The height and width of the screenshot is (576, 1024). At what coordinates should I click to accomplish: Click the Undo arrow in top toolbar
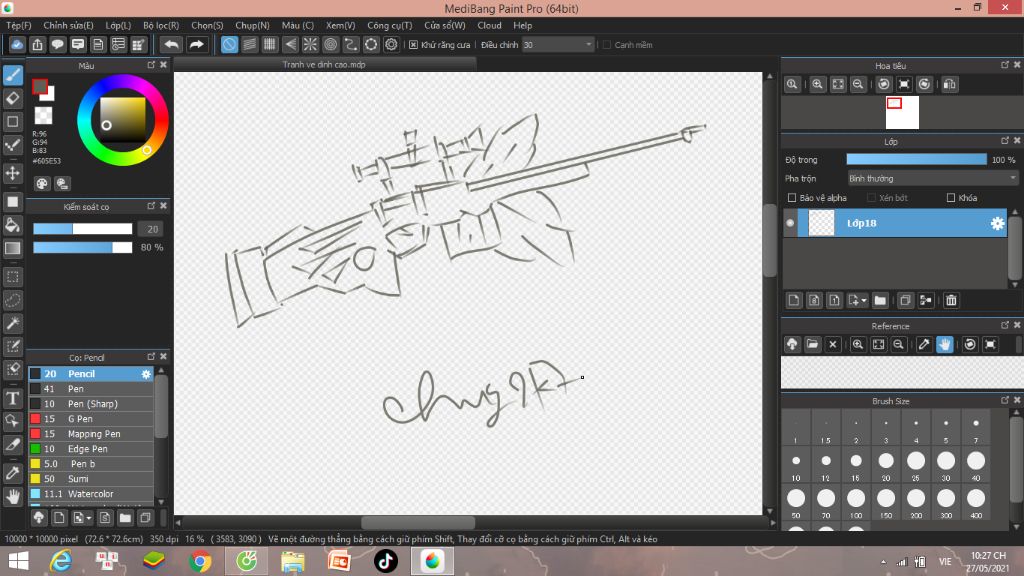coord(172,45)
